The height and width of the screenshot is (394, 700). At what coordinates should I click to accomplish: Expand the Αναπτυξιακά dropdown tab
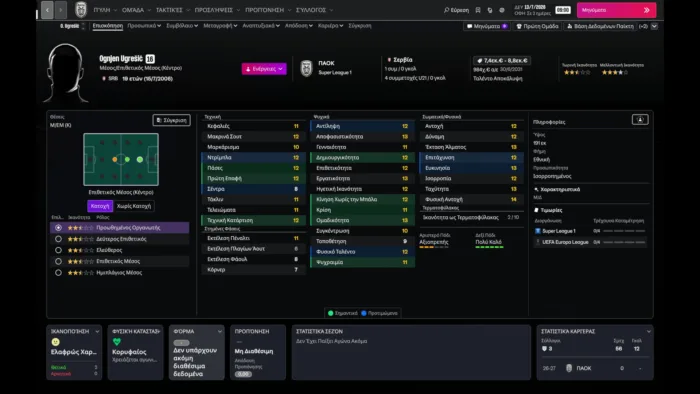point(261,26)
